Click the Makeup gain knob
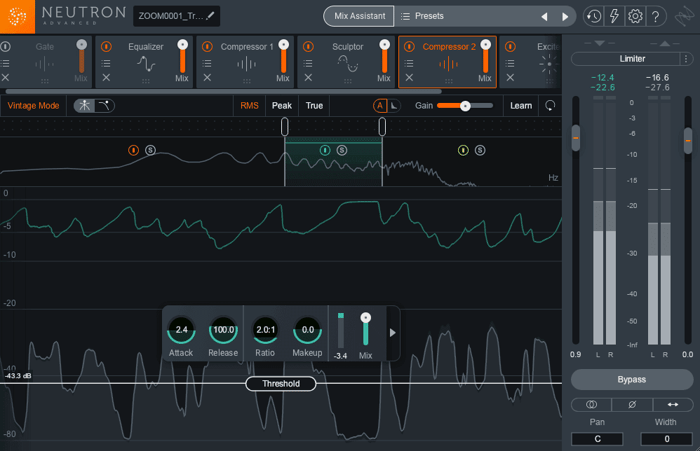Screen dimensions: 700x451 pos(308,330)
